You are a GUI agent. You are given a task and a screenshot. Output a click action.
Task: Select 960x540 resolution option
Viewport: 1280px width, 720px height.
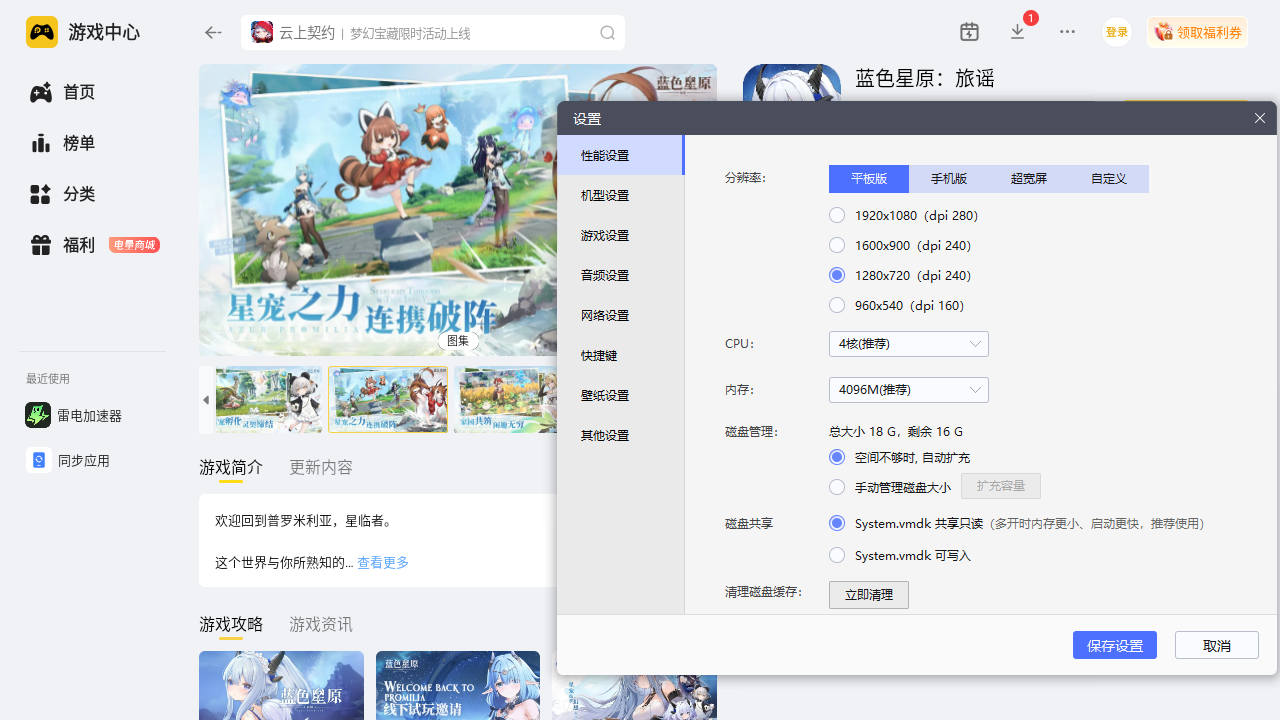coord(838,305)
